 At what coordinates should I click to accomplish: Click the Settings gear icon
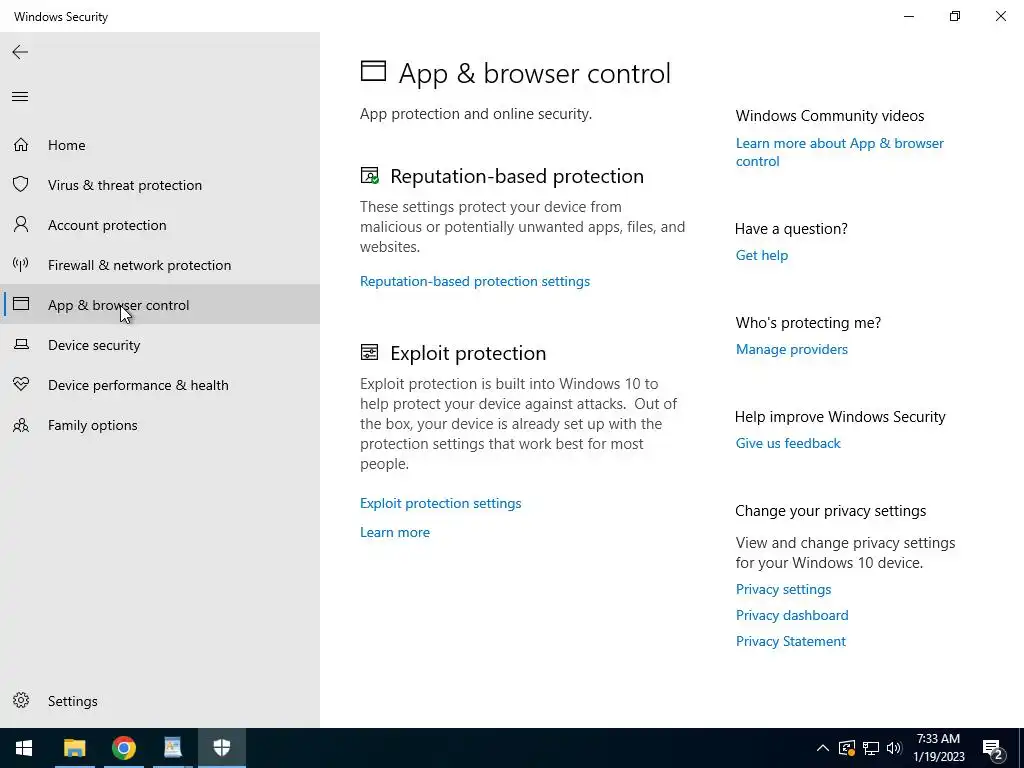tap(21, 700)
